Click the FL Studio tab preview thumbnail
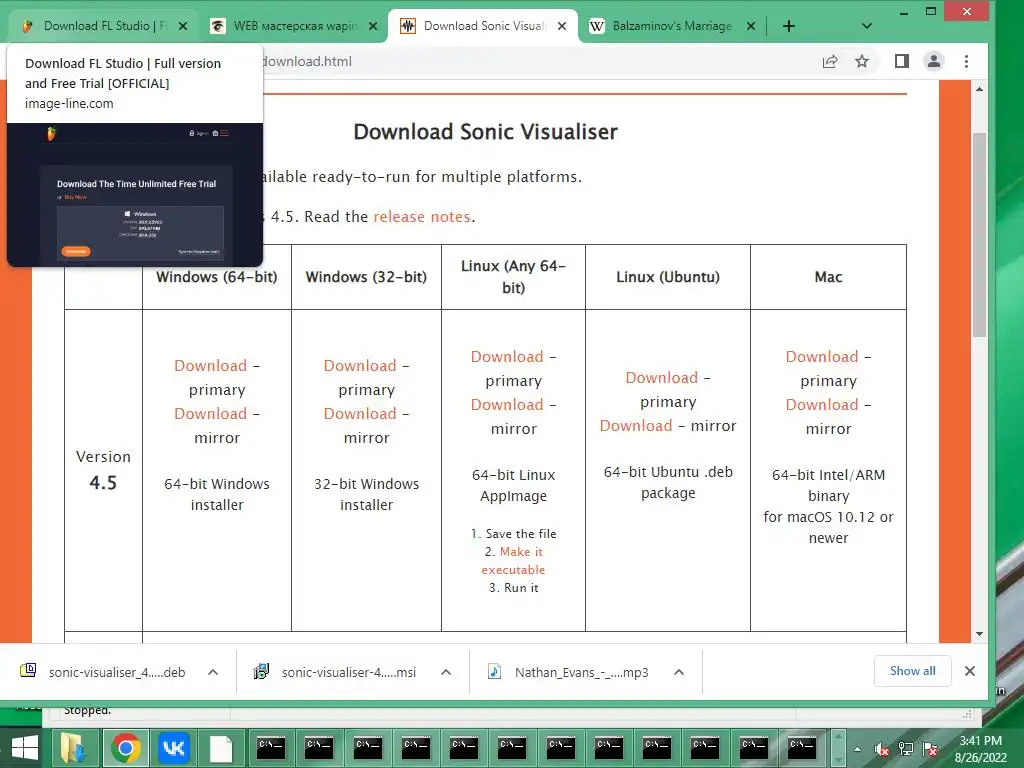 pyautogui.click(x=135, y=195)
